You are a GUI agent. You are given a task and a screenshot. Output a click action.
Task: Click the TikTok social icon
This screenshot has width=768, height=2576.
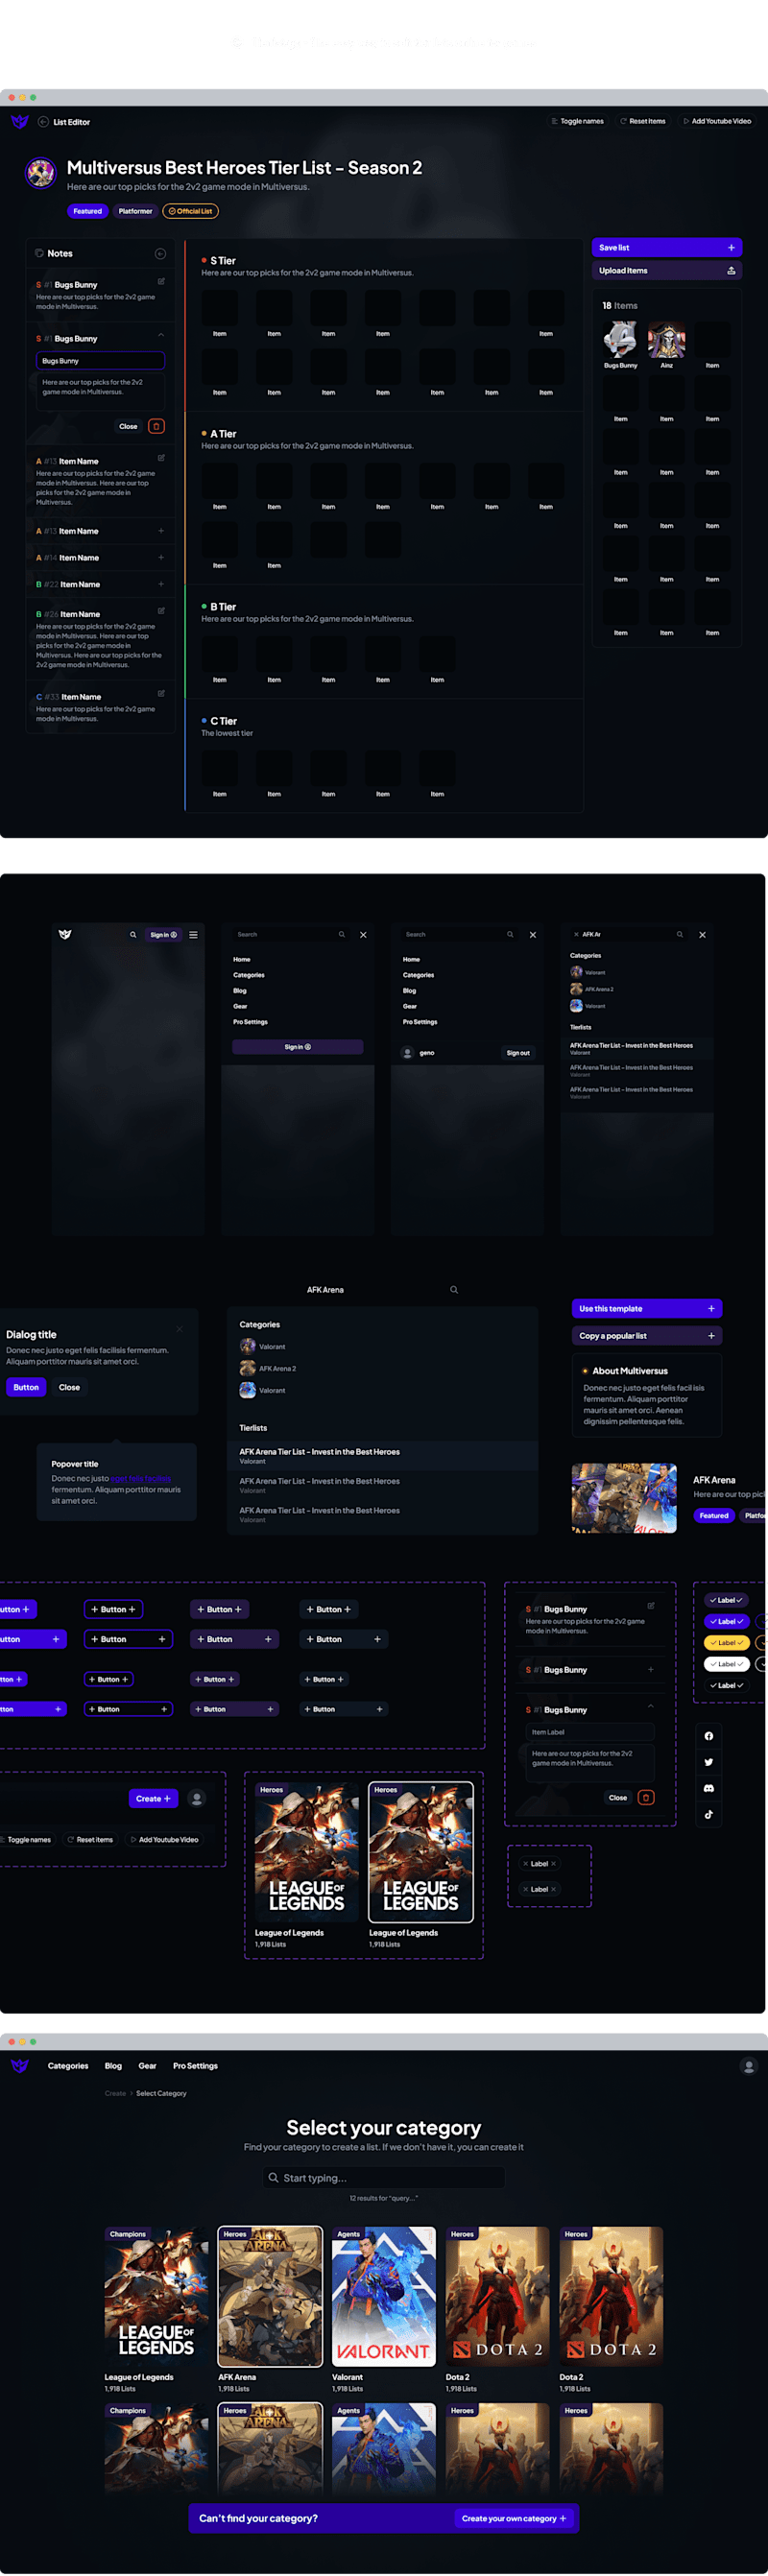tap(709, 1814)
